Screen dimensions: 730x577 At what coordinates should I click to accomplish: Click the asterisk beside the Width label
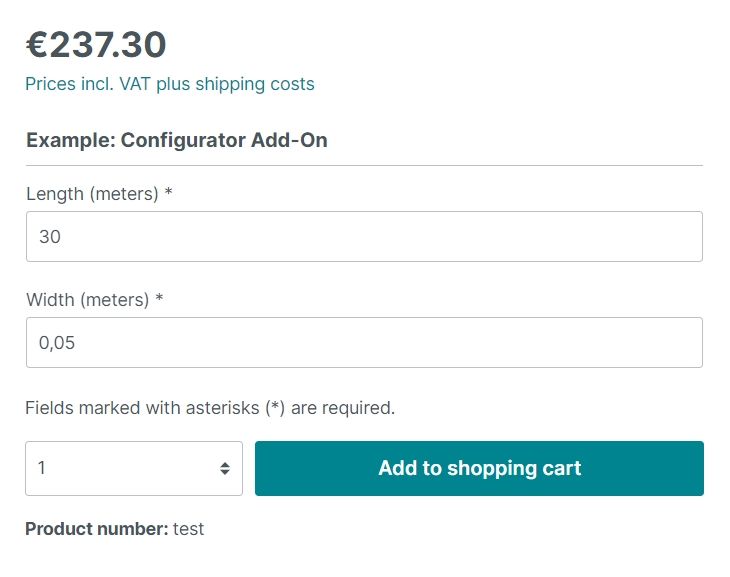coord(159,299)
